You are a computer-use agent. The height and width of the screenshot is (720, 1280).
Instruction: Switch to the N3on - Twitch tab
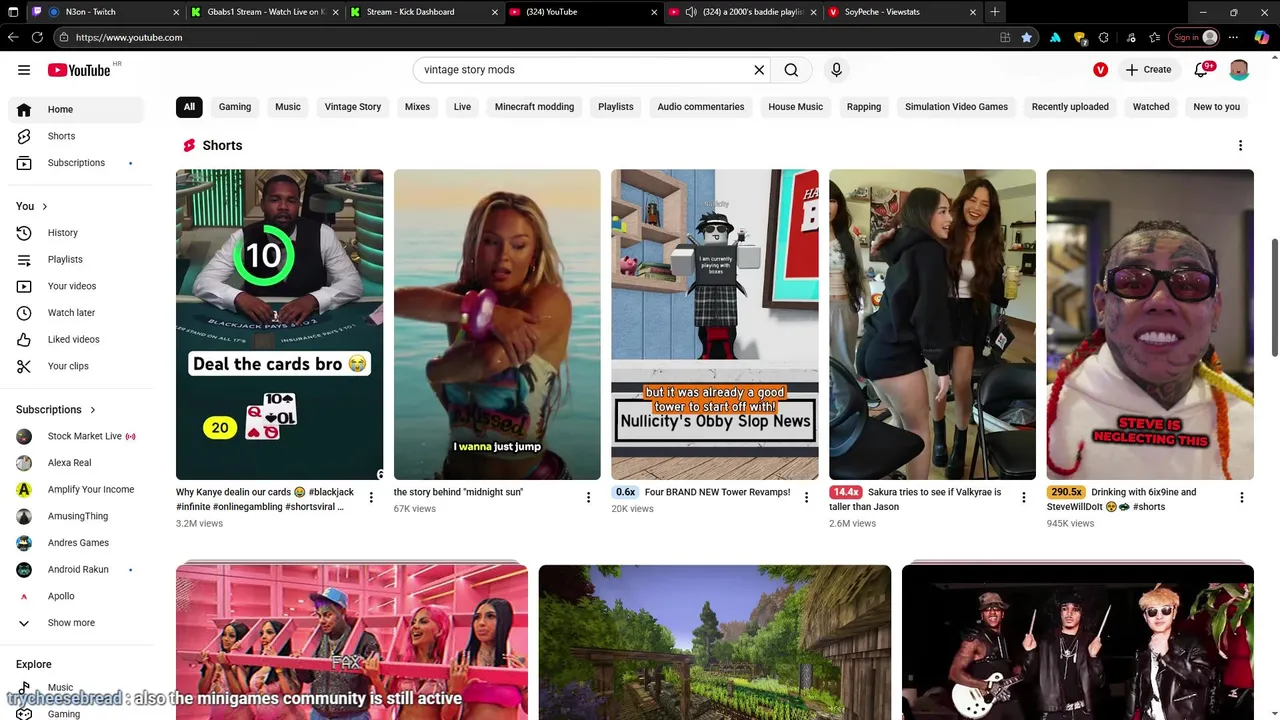point(105,12)
